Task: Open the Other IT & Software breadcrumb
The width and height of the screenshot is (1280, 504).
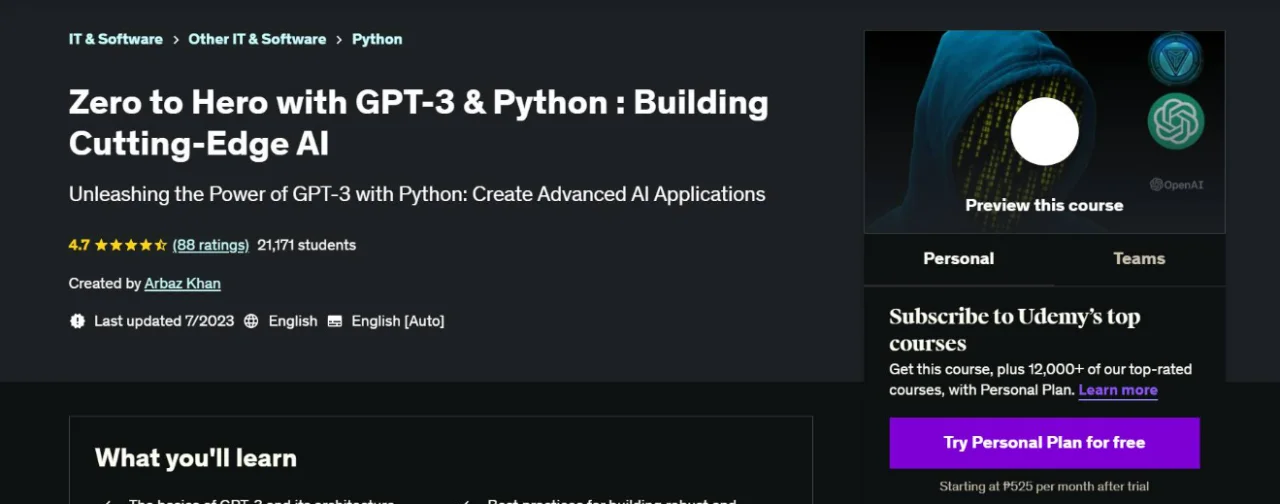Action: tap(257, 39)
